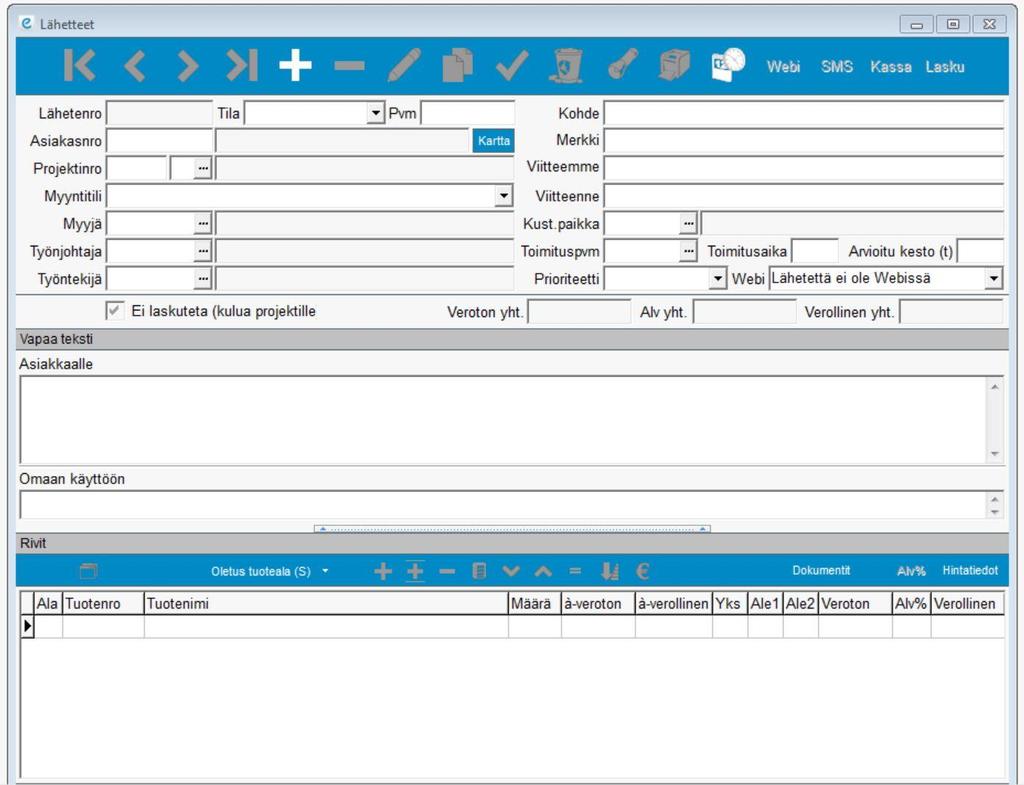Open Työntekijä lookup ellipsis button

coord(203,279)
